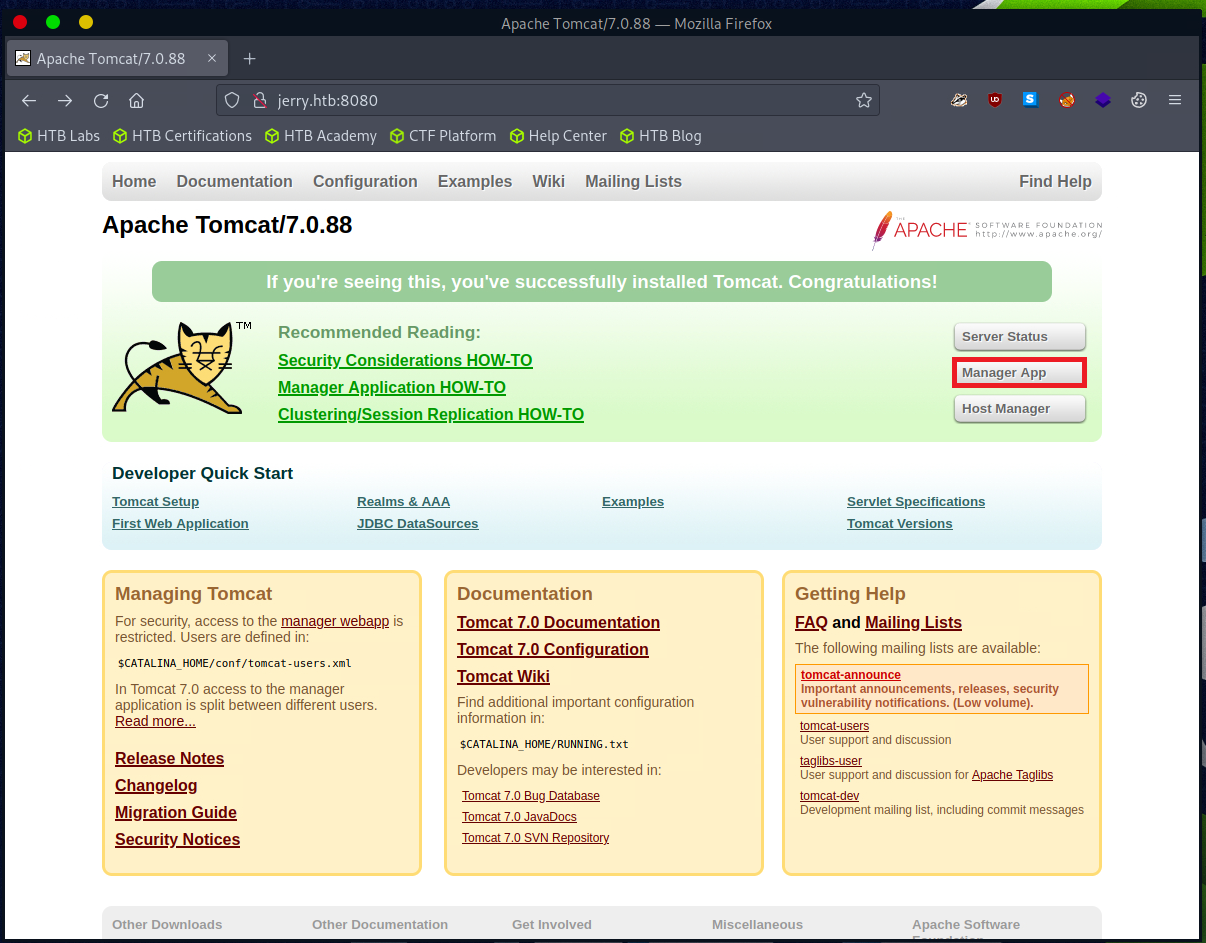Open the first extension icon next to the bookmark star
This screenshot has height=943, width=1206.
pos(959,100)
